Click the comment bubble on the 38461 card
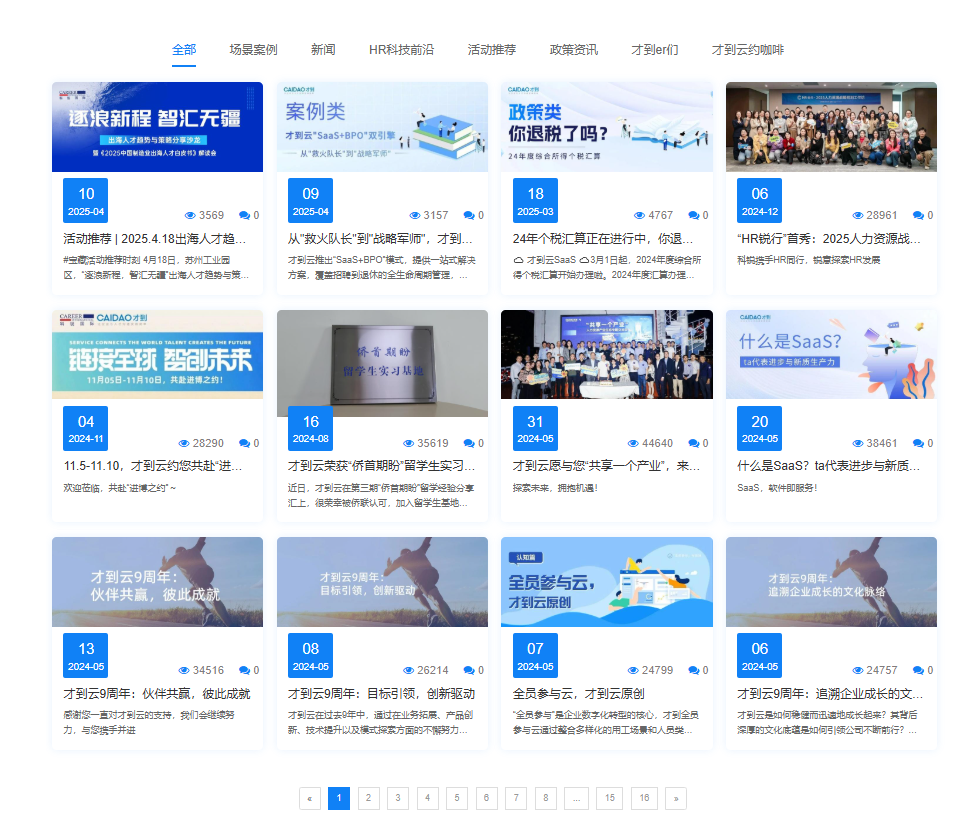 coord(918,443)
